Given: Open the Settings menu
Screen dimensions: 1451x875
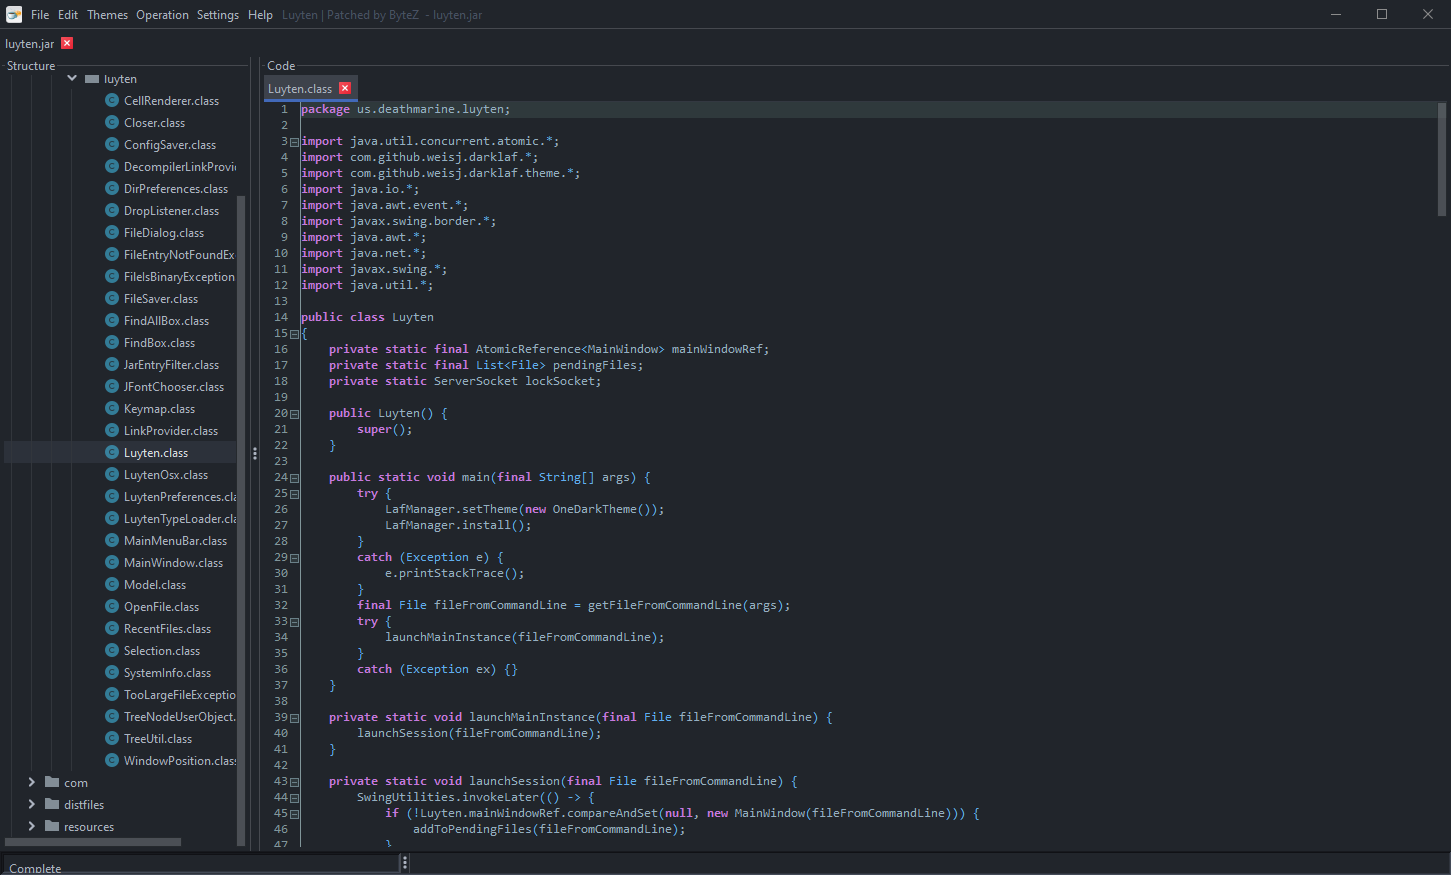Looking at the screenshot, I should 217,15.
